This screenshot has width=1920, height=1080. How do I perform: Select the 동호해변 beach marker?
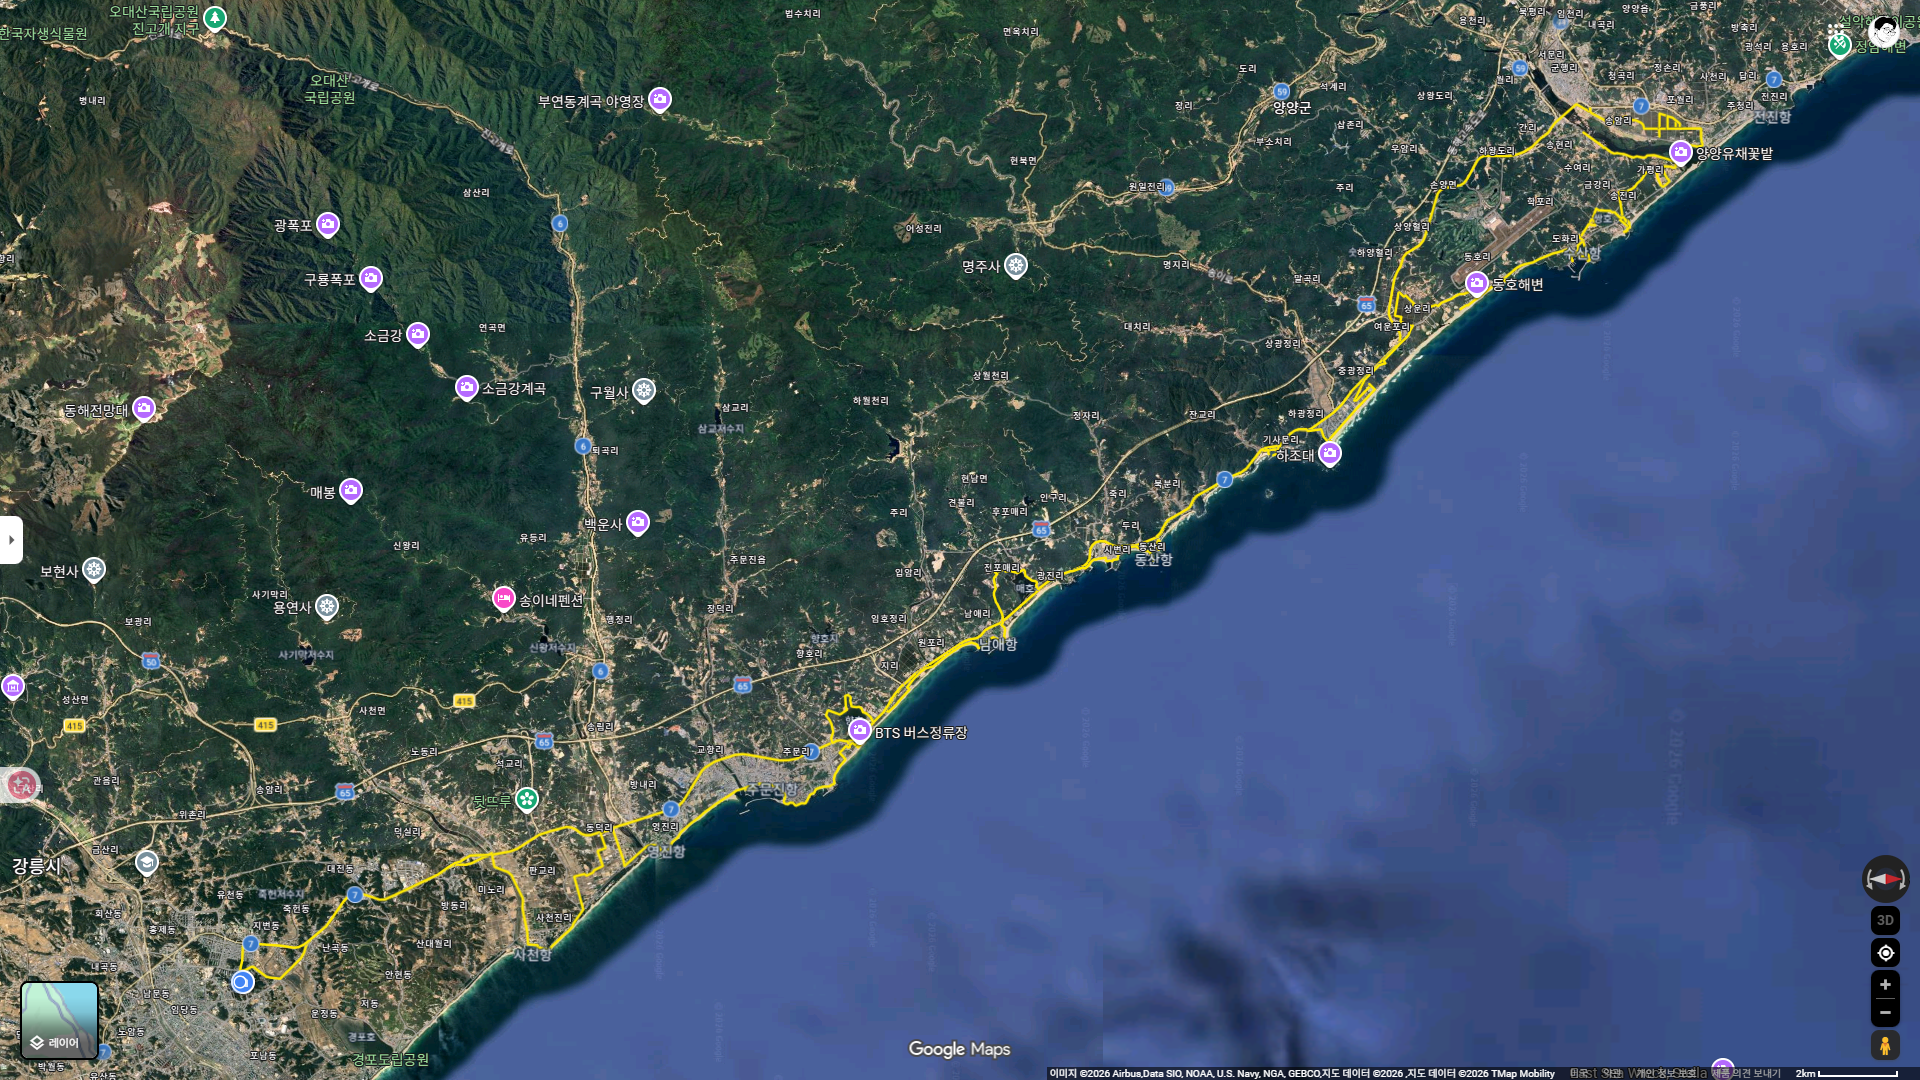[1476, 283]
